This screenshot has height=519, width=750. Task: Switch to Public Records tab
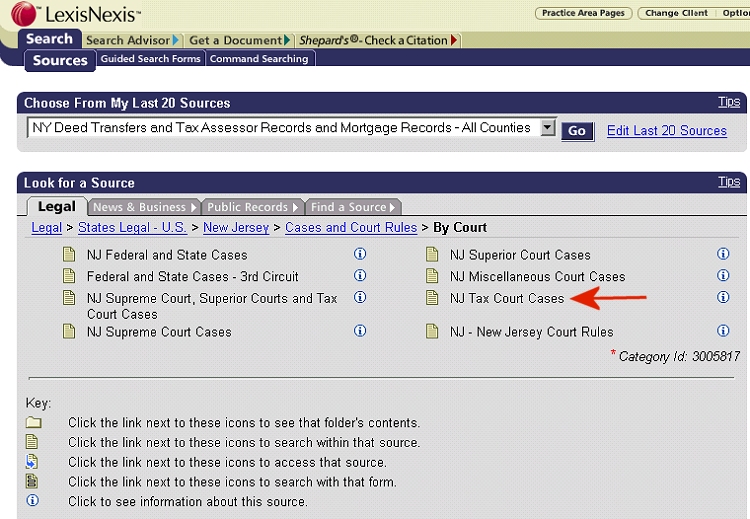pos(252,207)
